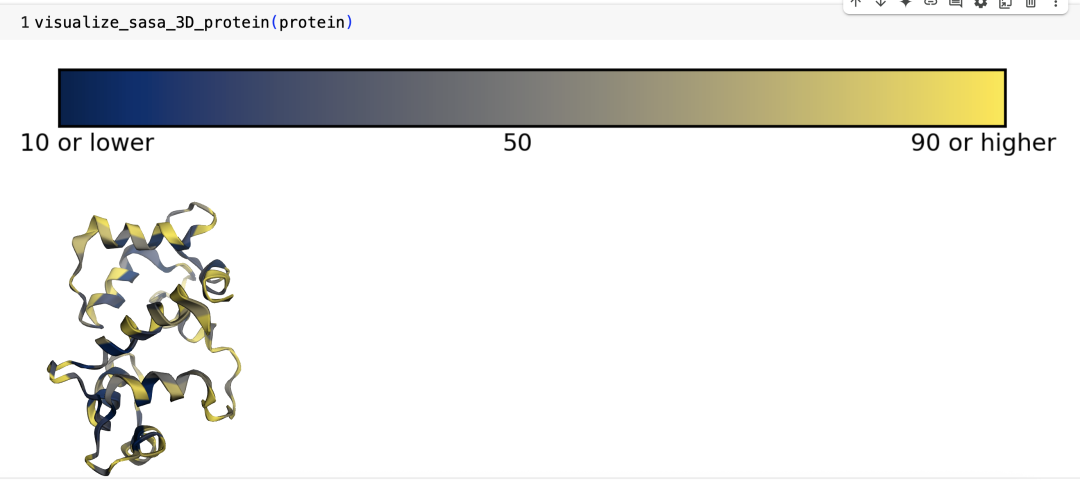This screenshot has width=1080, height=480.
Task: Copy link to cell icon
Action: tap(931, 3)
